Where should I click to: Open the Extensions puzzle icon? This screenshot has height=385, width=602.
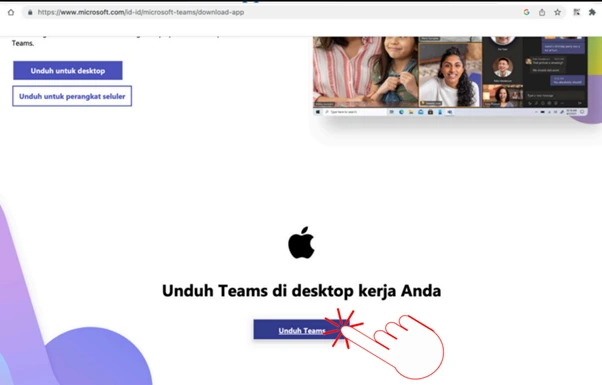pos(592,12)
